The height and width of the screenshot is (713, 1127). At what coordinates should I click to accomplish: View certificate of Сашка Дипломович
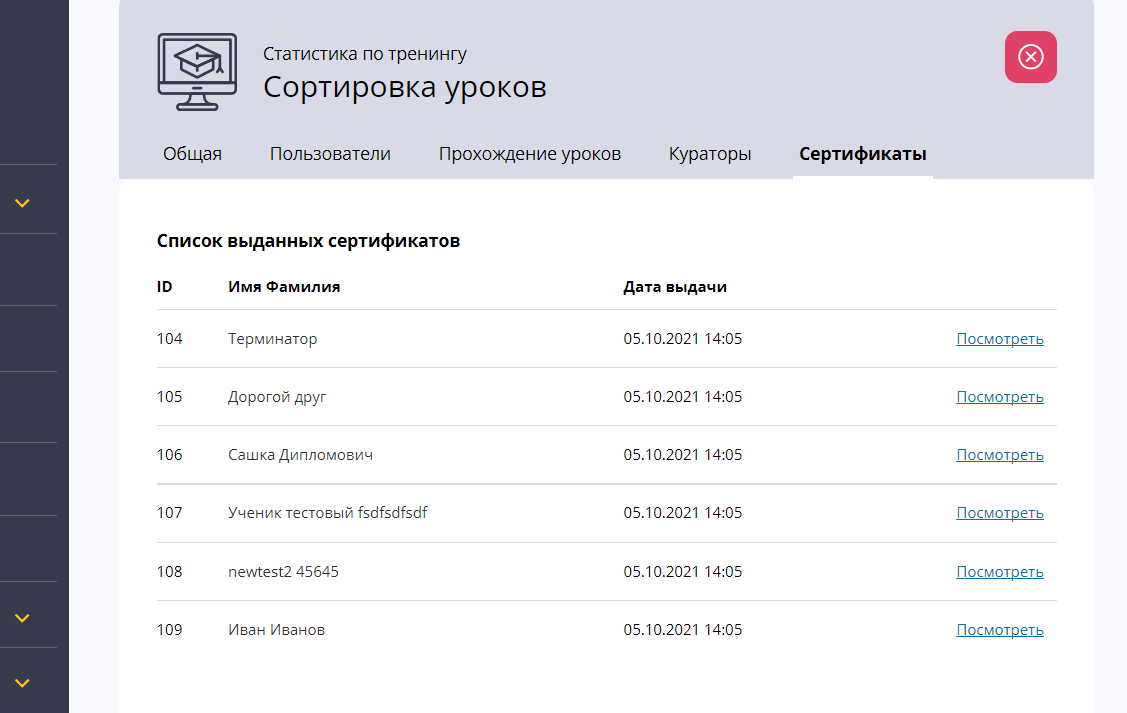[x=1000, y=455]
